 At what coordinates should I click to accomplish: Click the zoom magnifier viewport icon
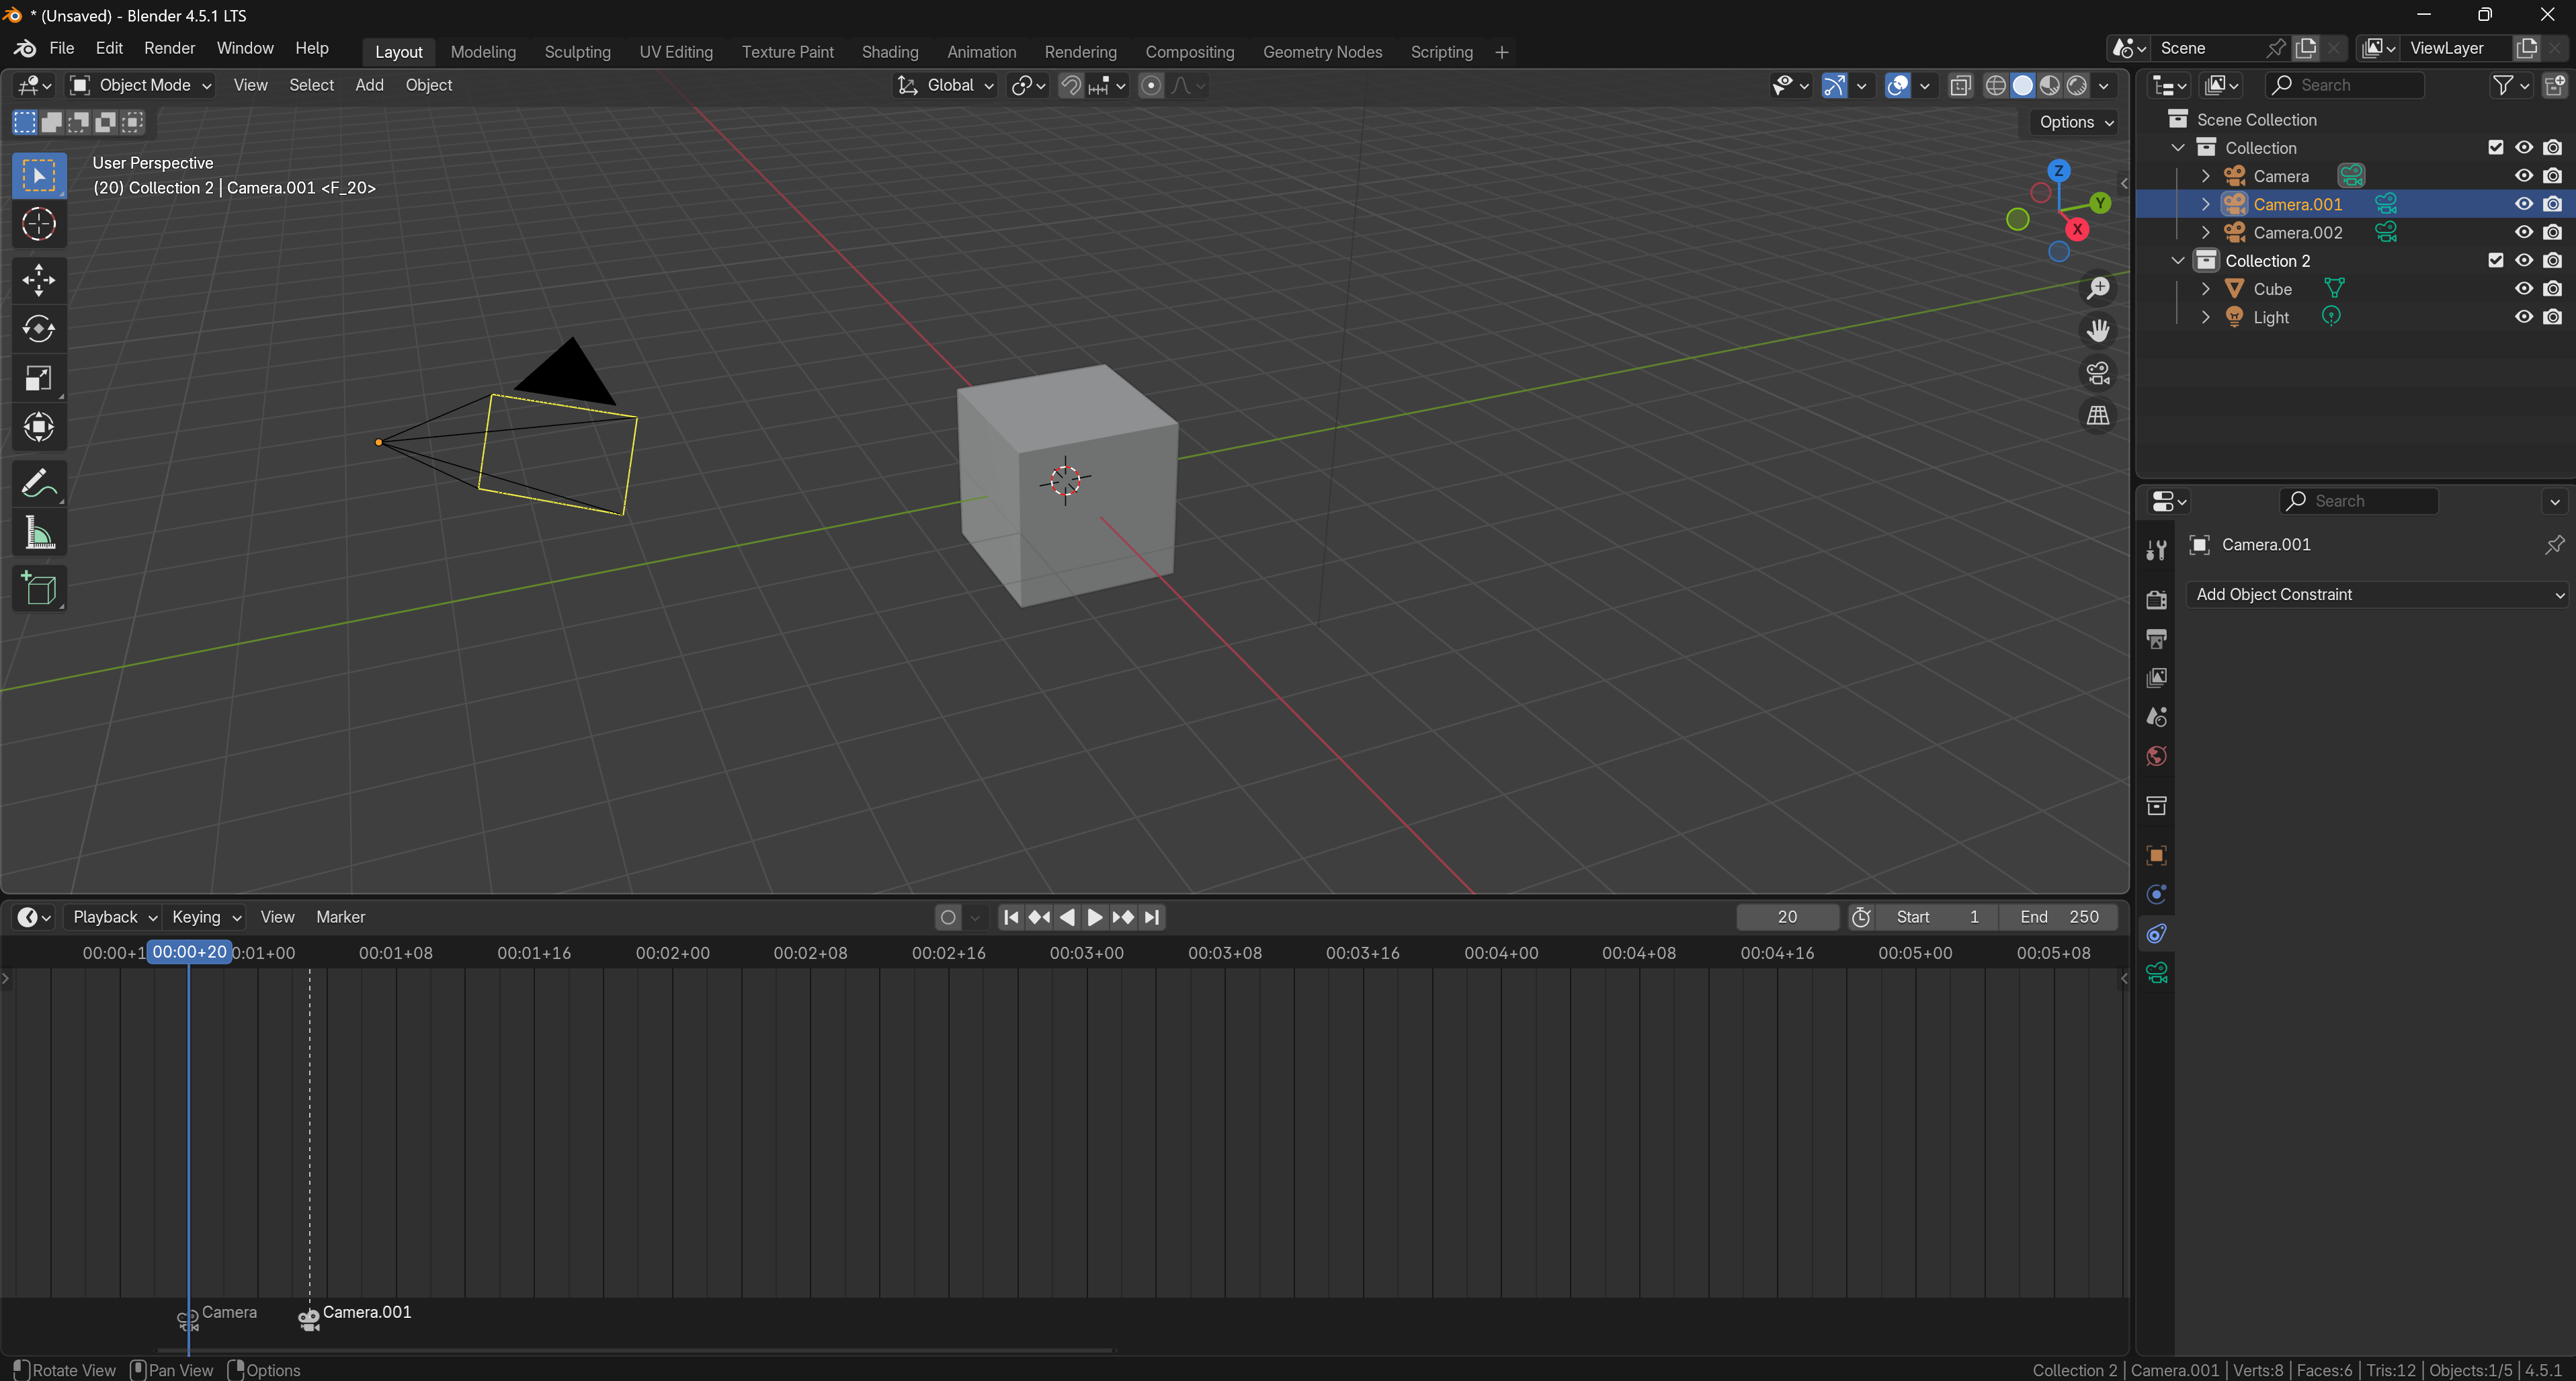tap(2098, 288)
